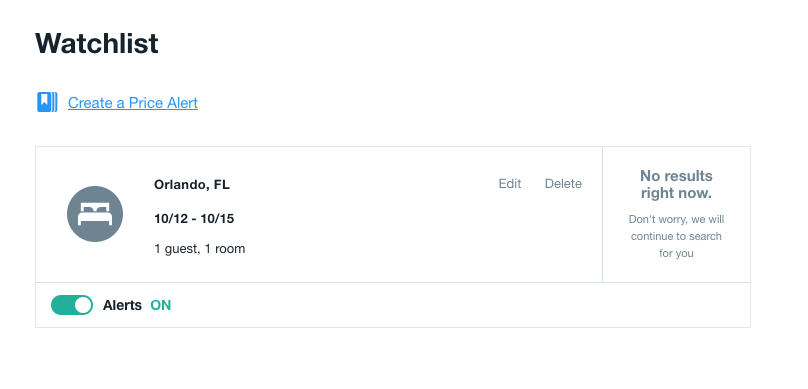Click the words for you in the results panel
808x389 pixels.
pyautogui.click(x=676, y=253)
